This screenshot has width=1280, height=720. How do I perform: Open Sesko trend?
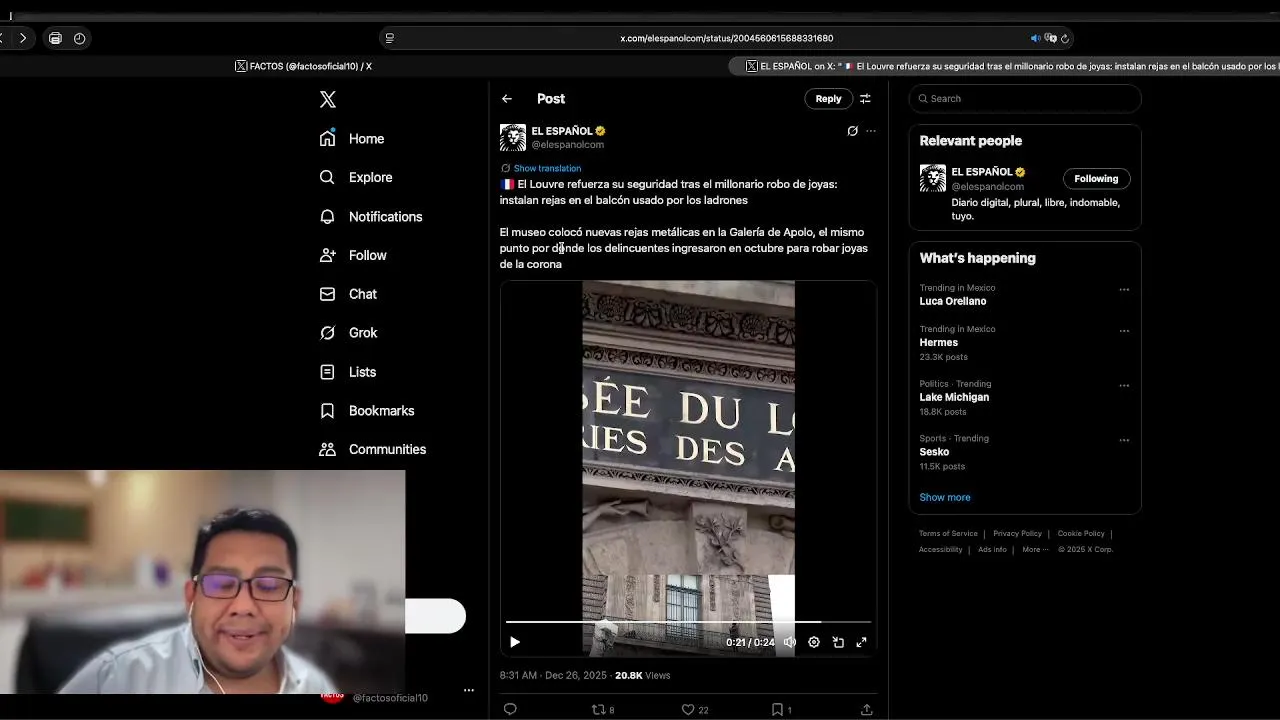coord(934,452)
